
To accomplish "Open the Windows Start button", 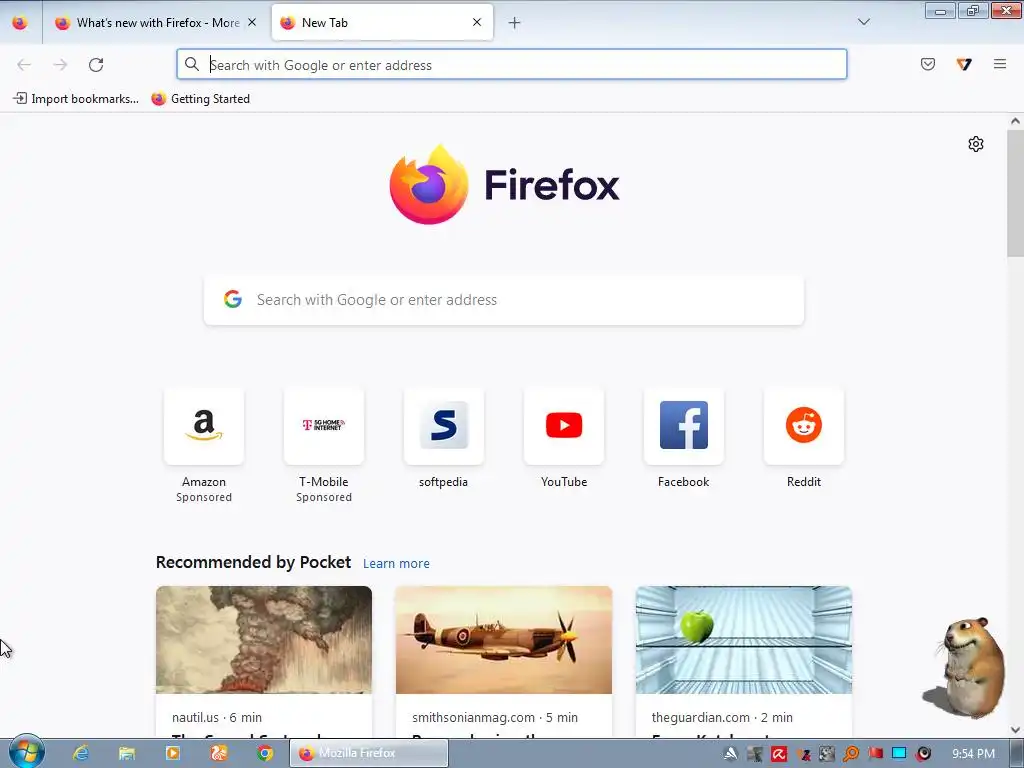I will (26, 752).
